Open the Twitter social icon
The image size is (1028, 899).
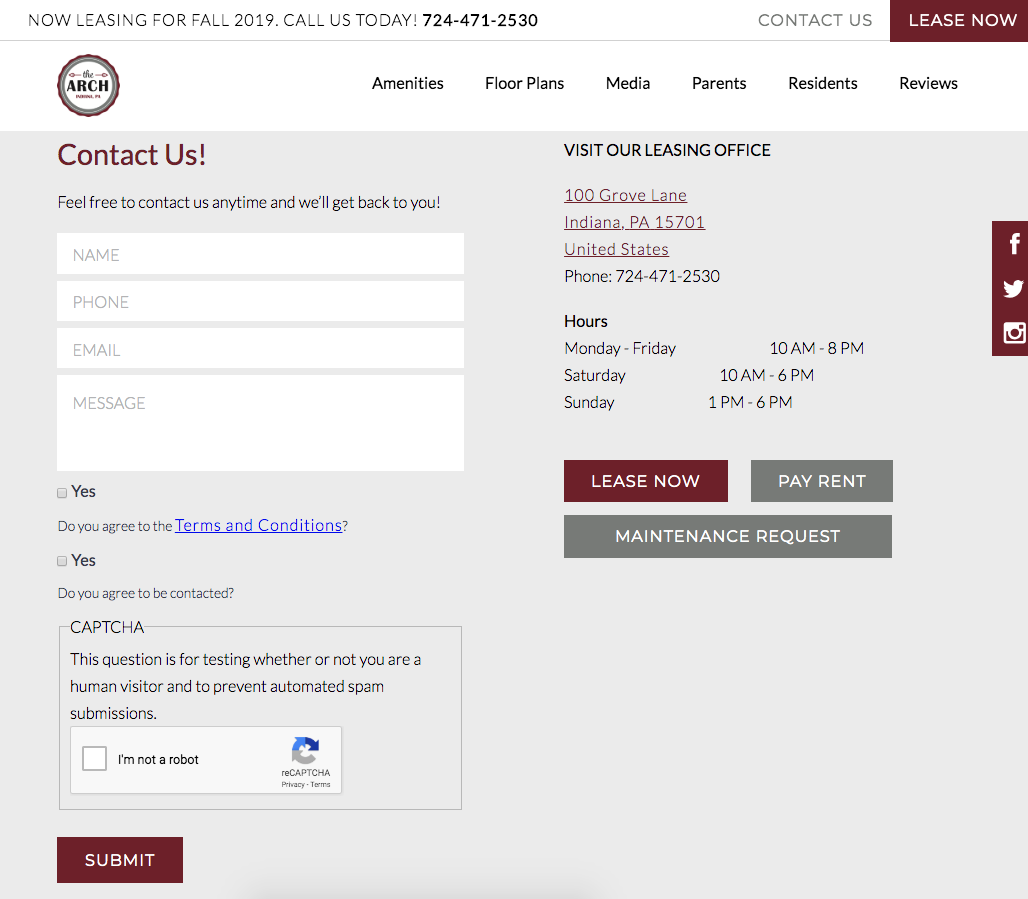coord(1014,289)
